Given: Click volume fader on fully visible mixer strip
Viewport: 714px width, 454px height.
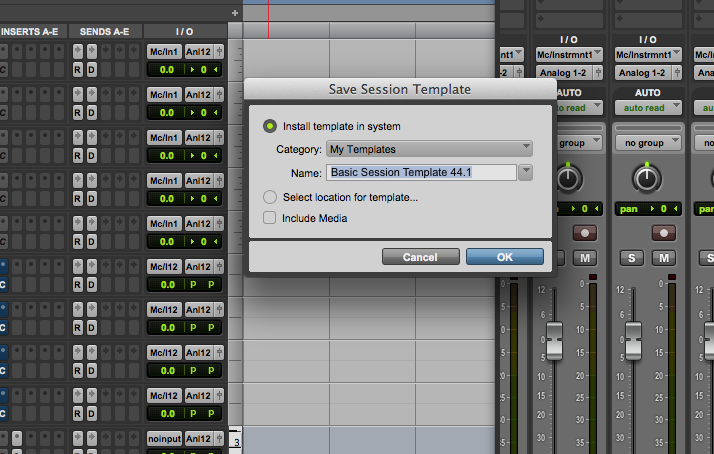Looking at the screenshot, I should pyautogui.click(x=633, y=340).
